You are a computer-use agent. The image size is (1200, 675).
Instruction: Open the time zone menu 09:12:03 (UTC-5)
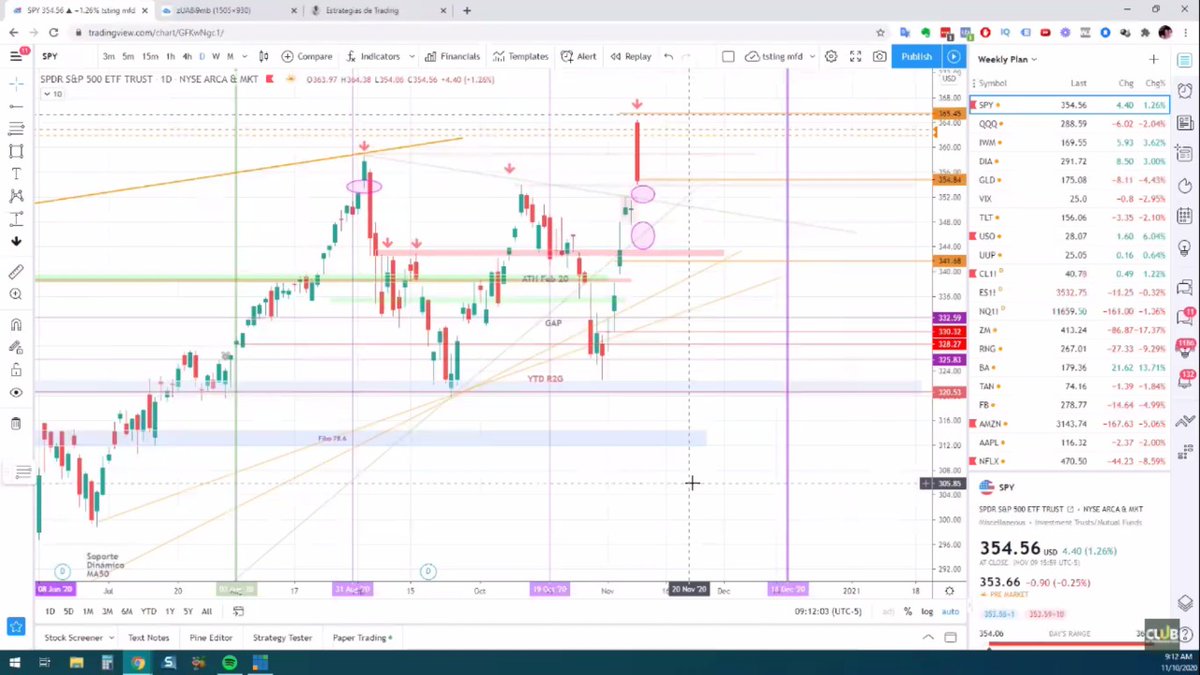(827, 611)
